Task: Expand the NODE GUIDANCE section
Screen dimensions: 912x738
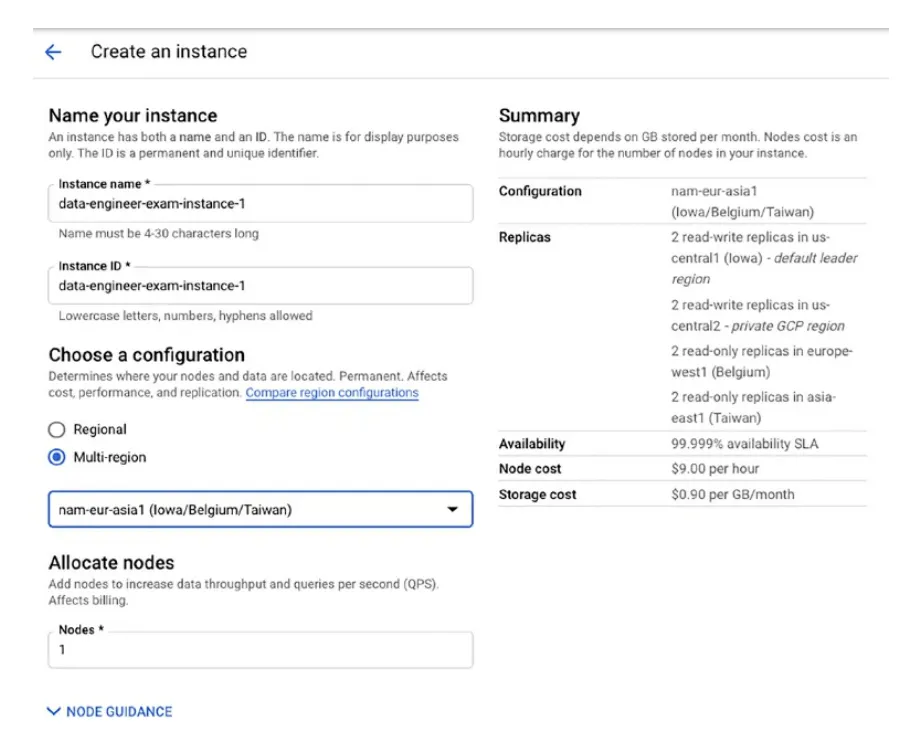Action: click(109, 712)
